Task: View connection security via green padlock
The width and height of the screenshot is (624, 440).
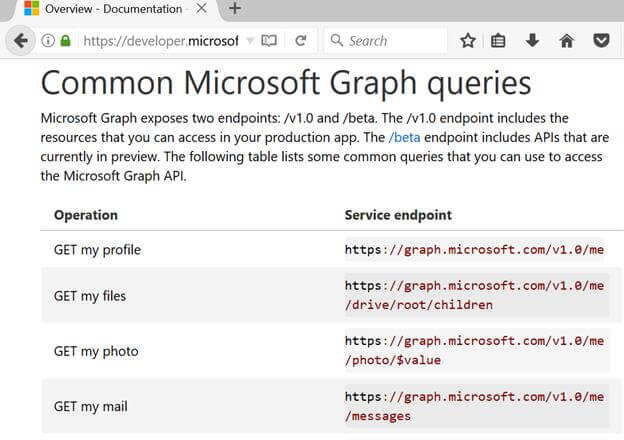Action: point(66,41)
